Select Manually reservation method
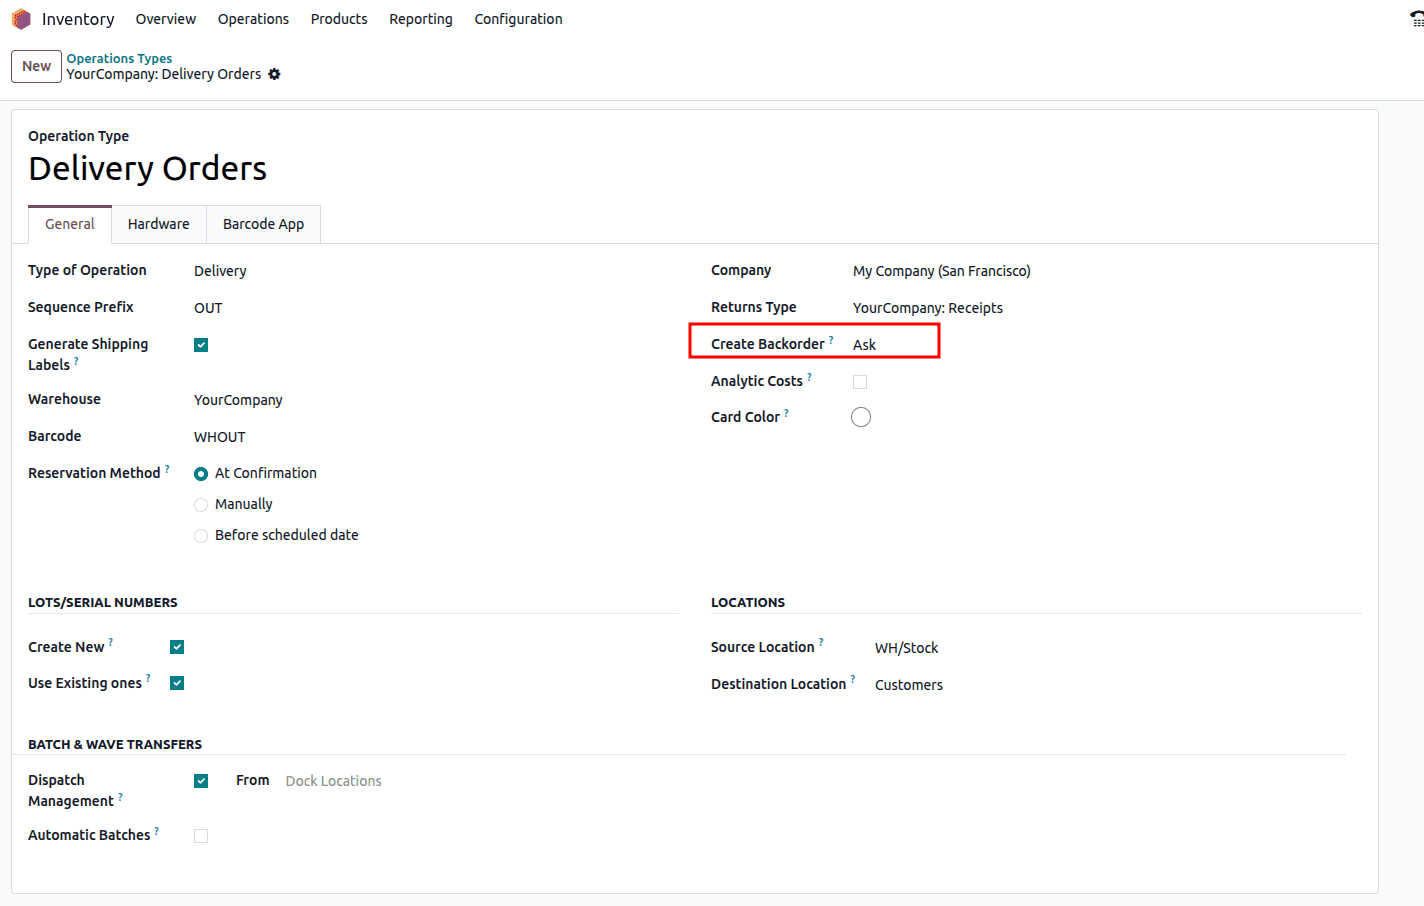Viewport: 1424px width, 906px height. (201, 505)
